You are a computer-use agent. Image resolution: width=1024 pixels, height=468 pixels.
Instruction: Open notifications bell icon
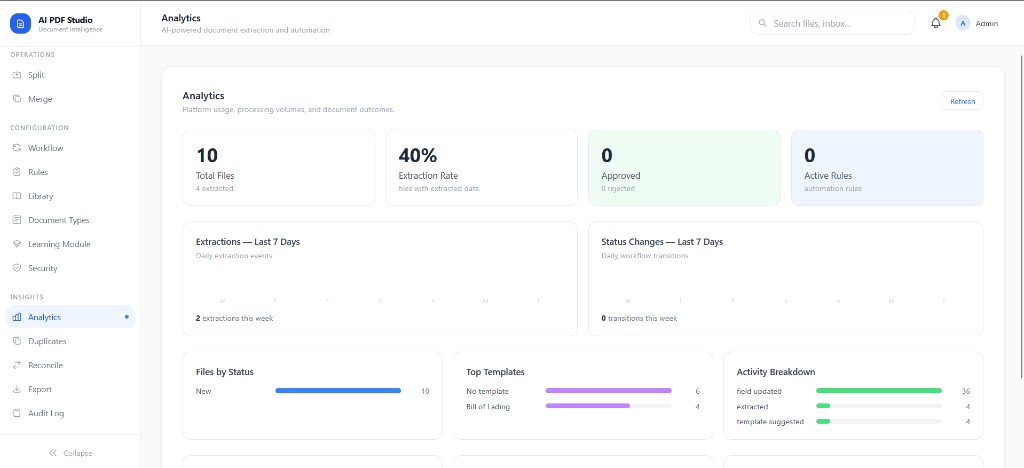[x=936, y=23]
